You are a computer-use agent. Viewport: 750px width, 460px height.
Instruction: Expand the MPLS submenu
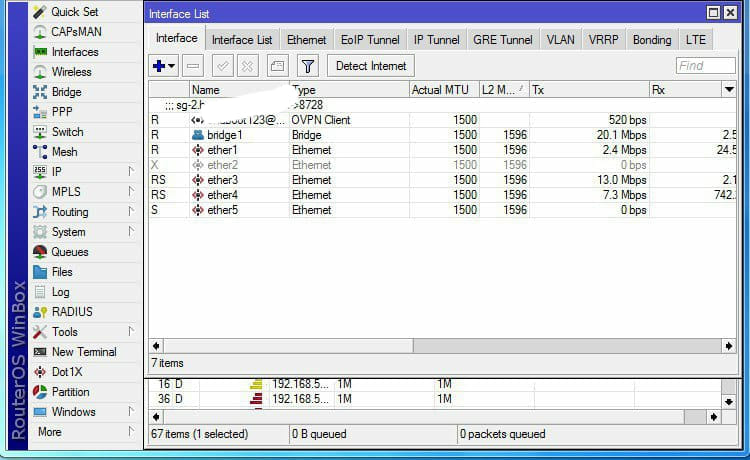(x=131, y=191)
